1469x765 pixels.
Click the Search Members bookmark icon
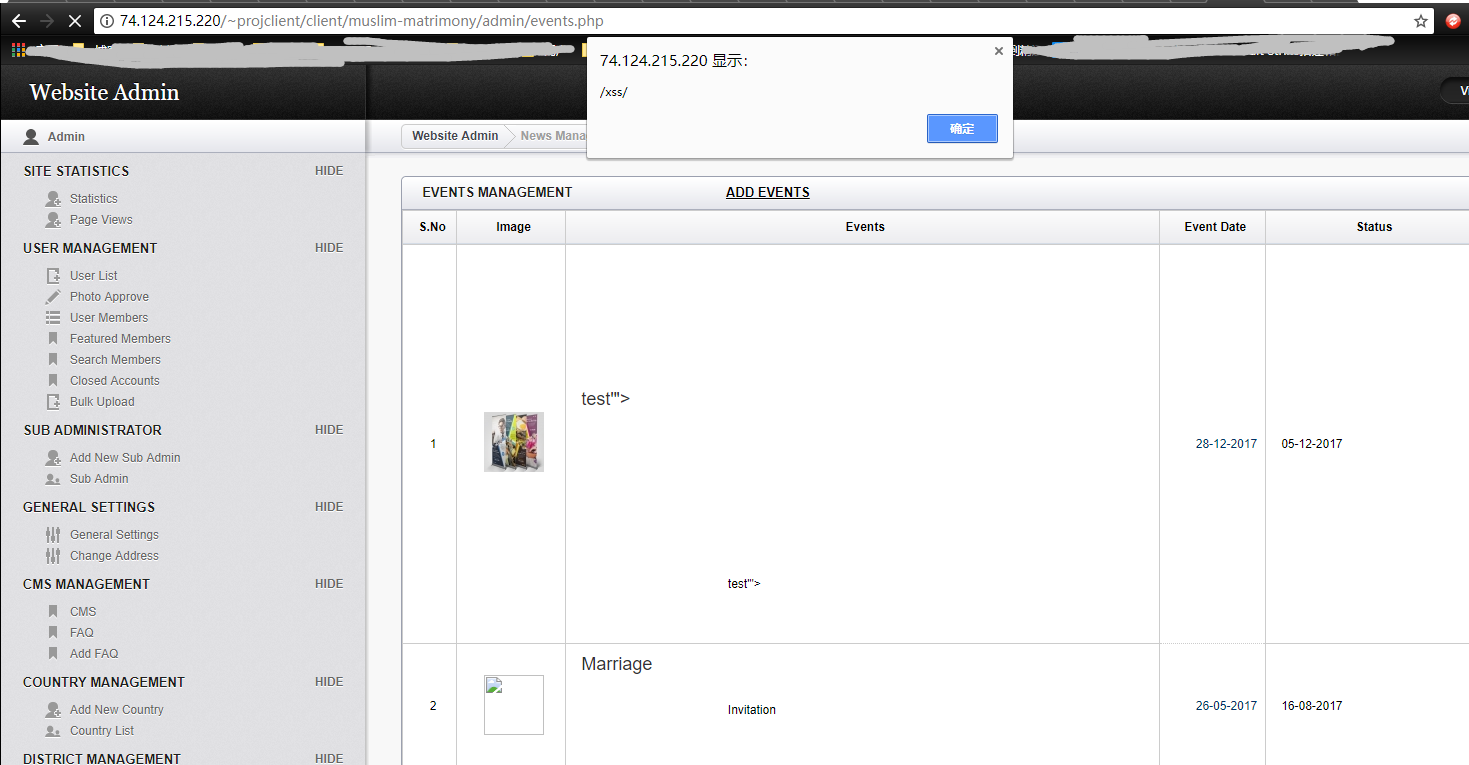point(53,360)
